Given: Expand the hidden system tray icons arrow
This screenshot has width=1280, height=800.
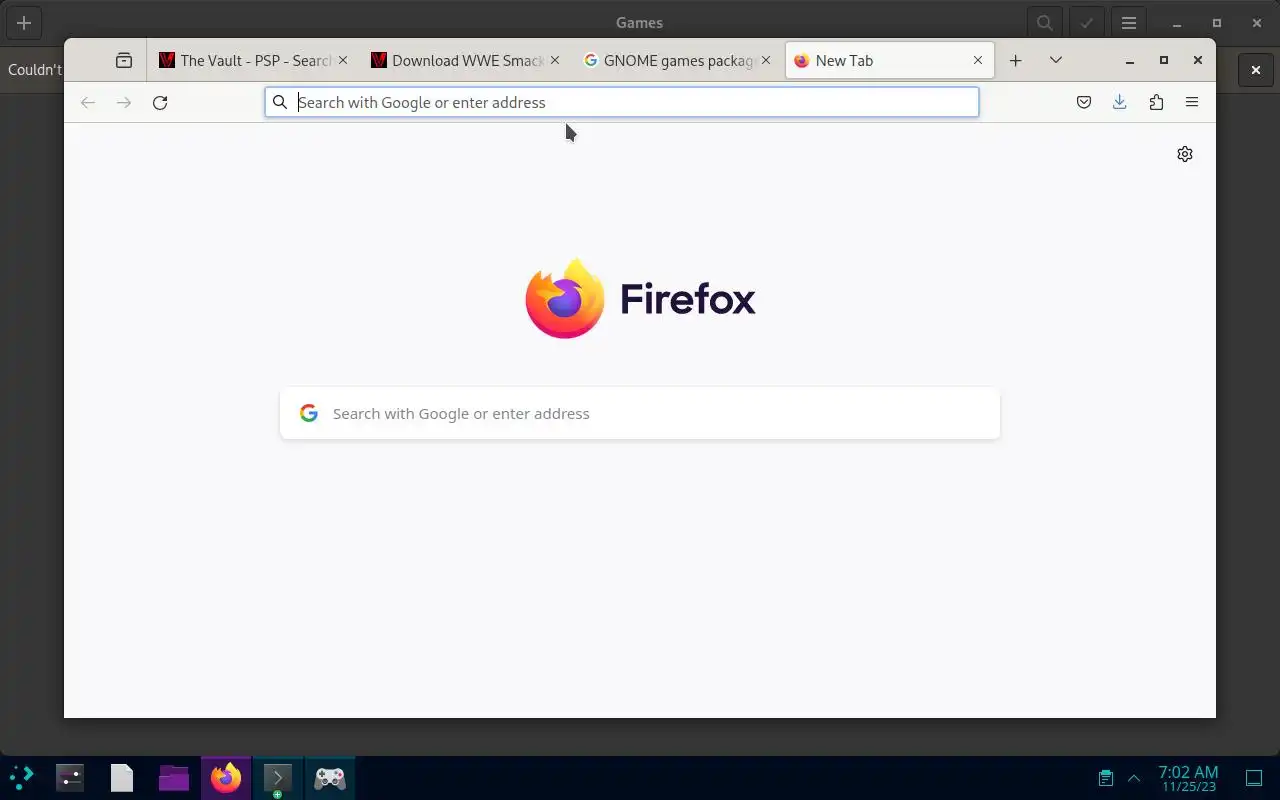Looking at the screenshot, I should tap(1134, 777).
